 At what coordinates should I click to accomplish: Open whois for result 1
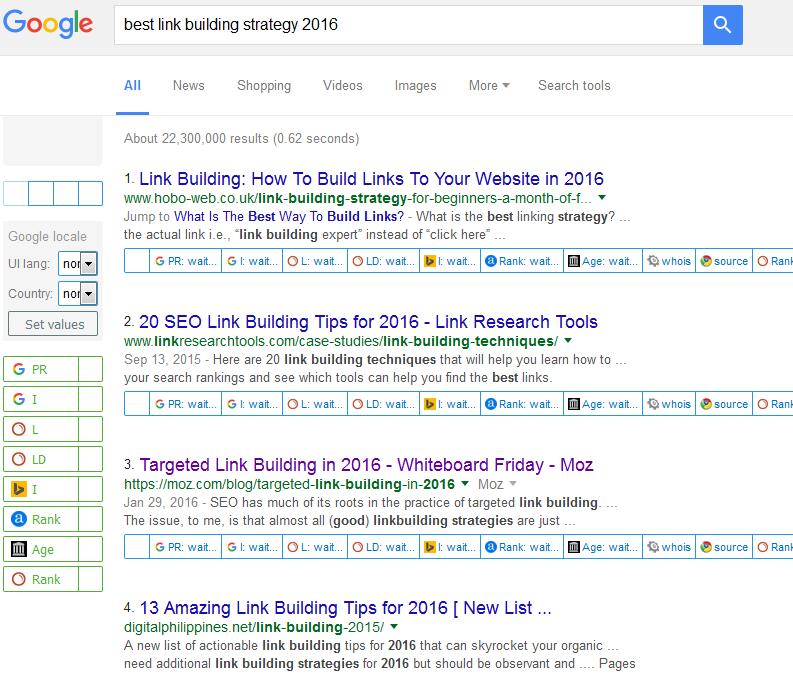point(669,261)
